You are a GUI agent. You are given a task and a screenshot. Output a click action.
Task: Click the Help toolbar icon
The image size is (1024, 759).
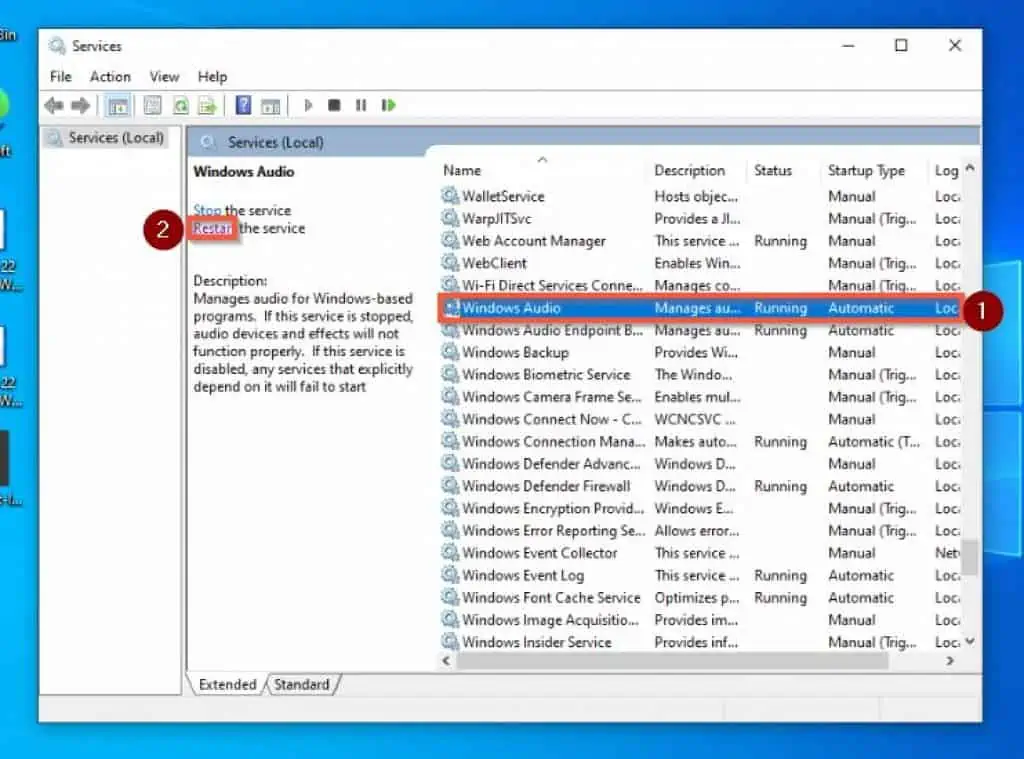(242, 105)
